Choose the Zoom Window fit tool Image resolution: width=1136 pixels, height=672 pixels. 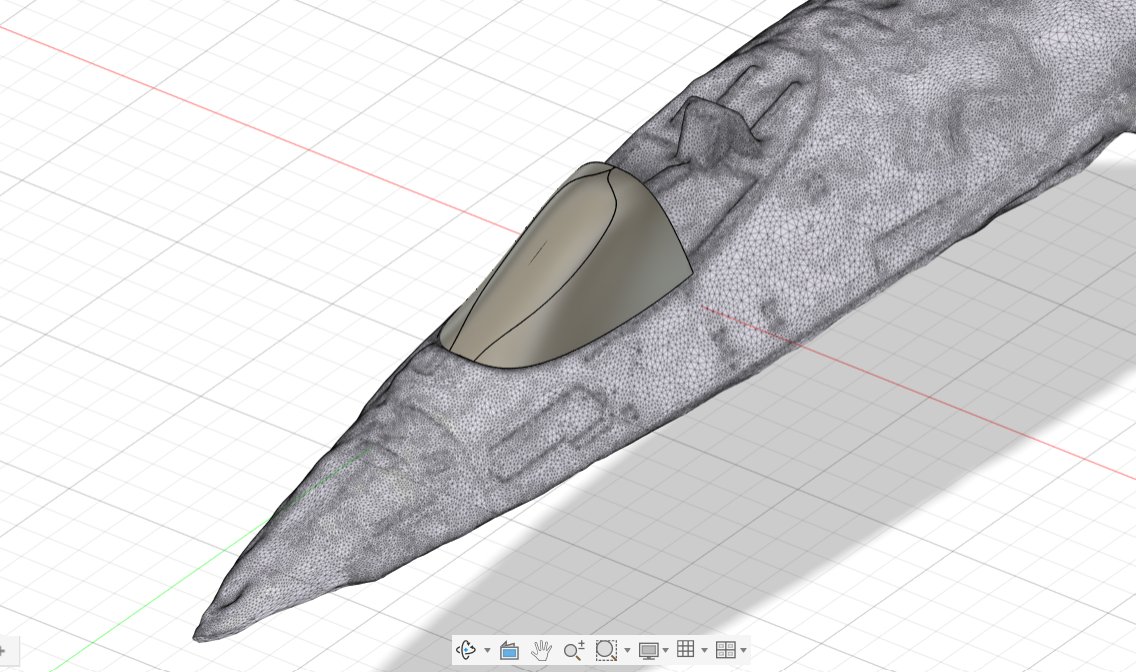click(606, 650)
